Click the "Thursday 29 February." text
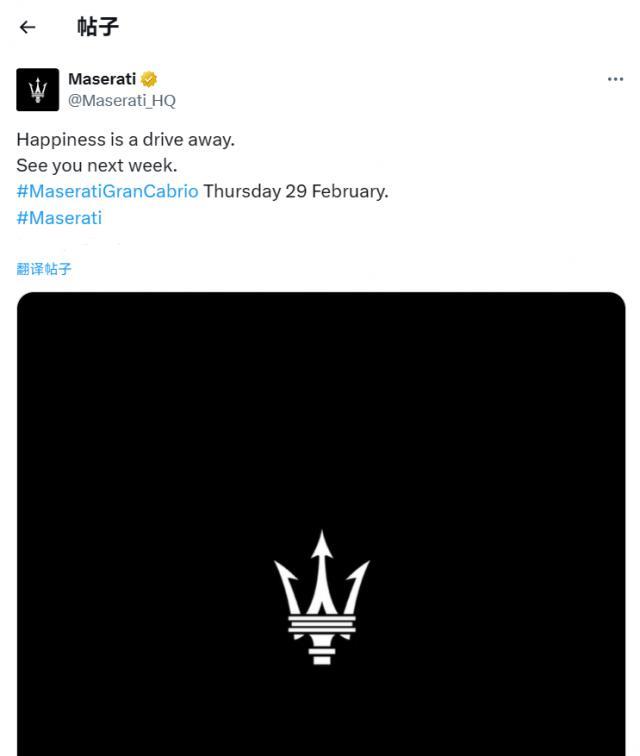 pos(295,191)
